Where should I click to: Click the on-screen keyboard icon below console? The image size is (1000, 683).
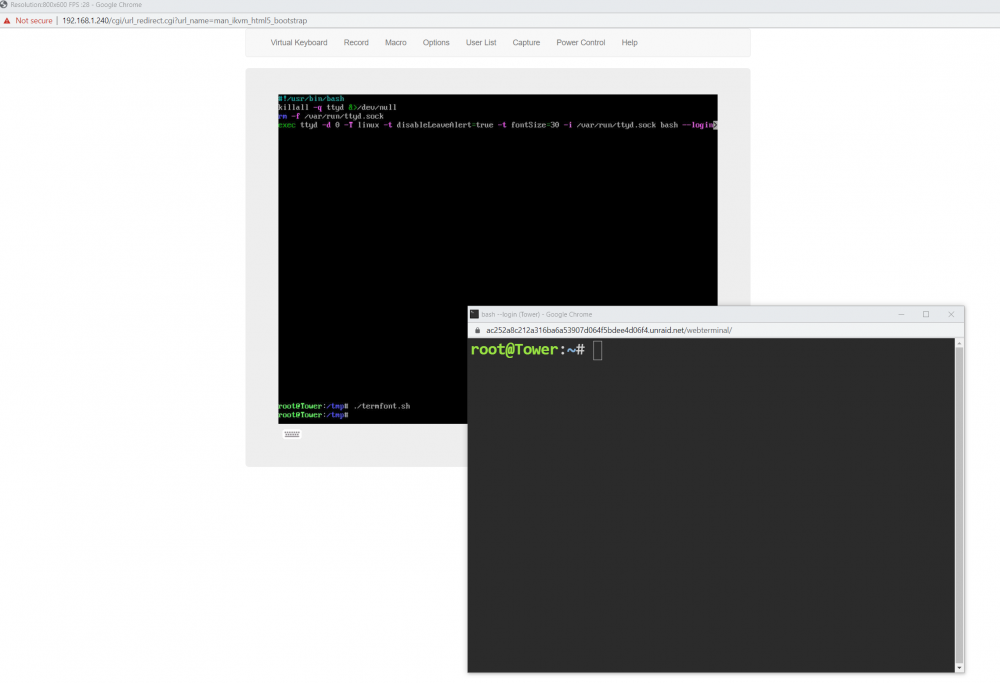(x=292, y=434)
